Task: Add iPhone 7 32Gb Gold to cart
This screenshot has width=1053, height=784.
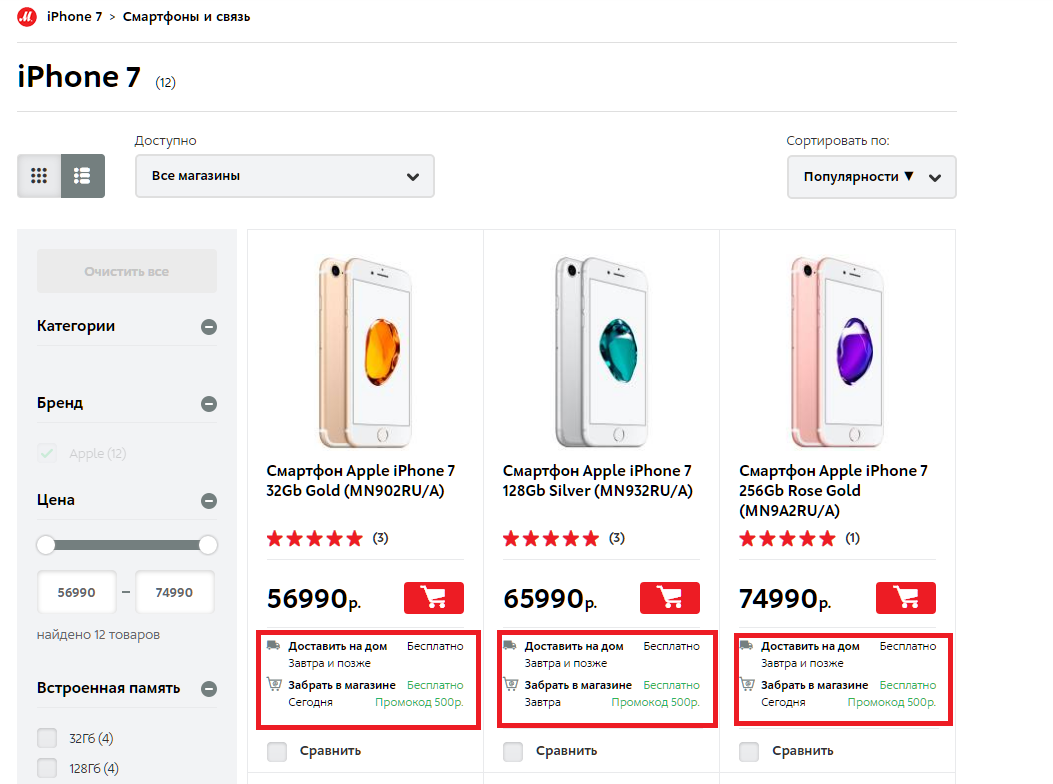Action: click(434, 597)
